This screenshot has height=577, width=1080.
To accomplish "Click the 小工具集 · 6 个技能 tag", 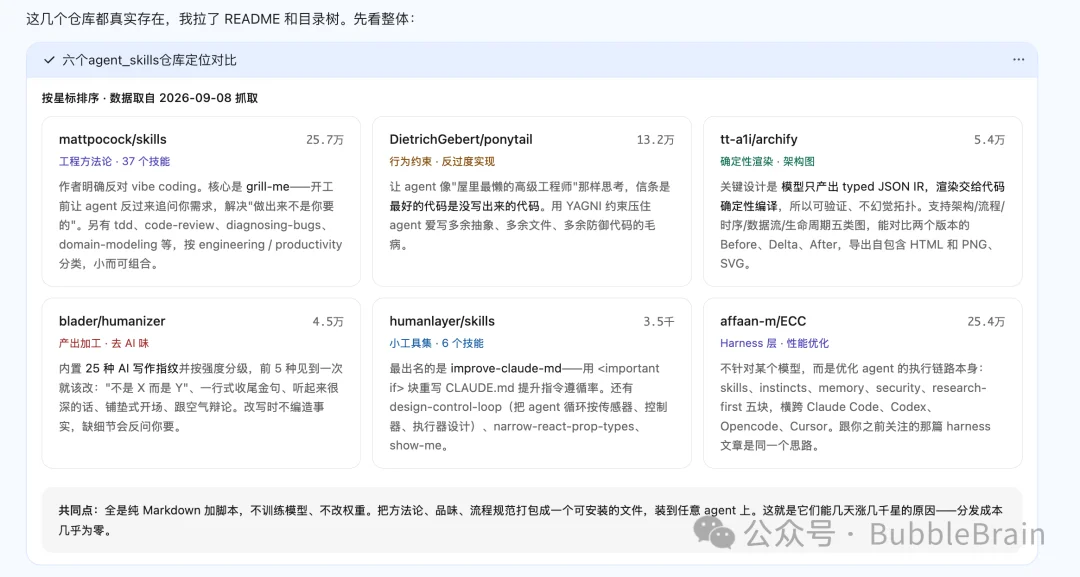I will (437, 343).
